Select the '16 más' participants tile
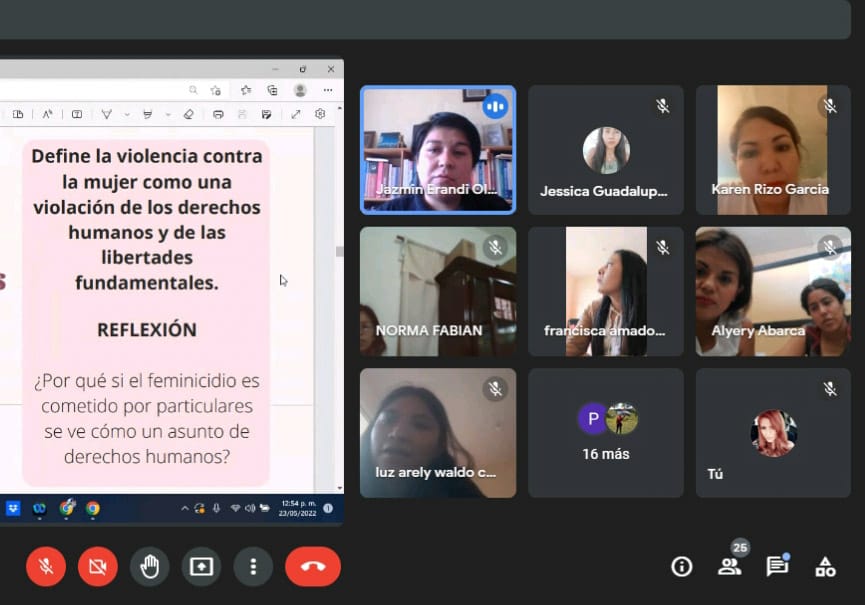Viewport: 865px width, 605px height. tap(606, 433)
